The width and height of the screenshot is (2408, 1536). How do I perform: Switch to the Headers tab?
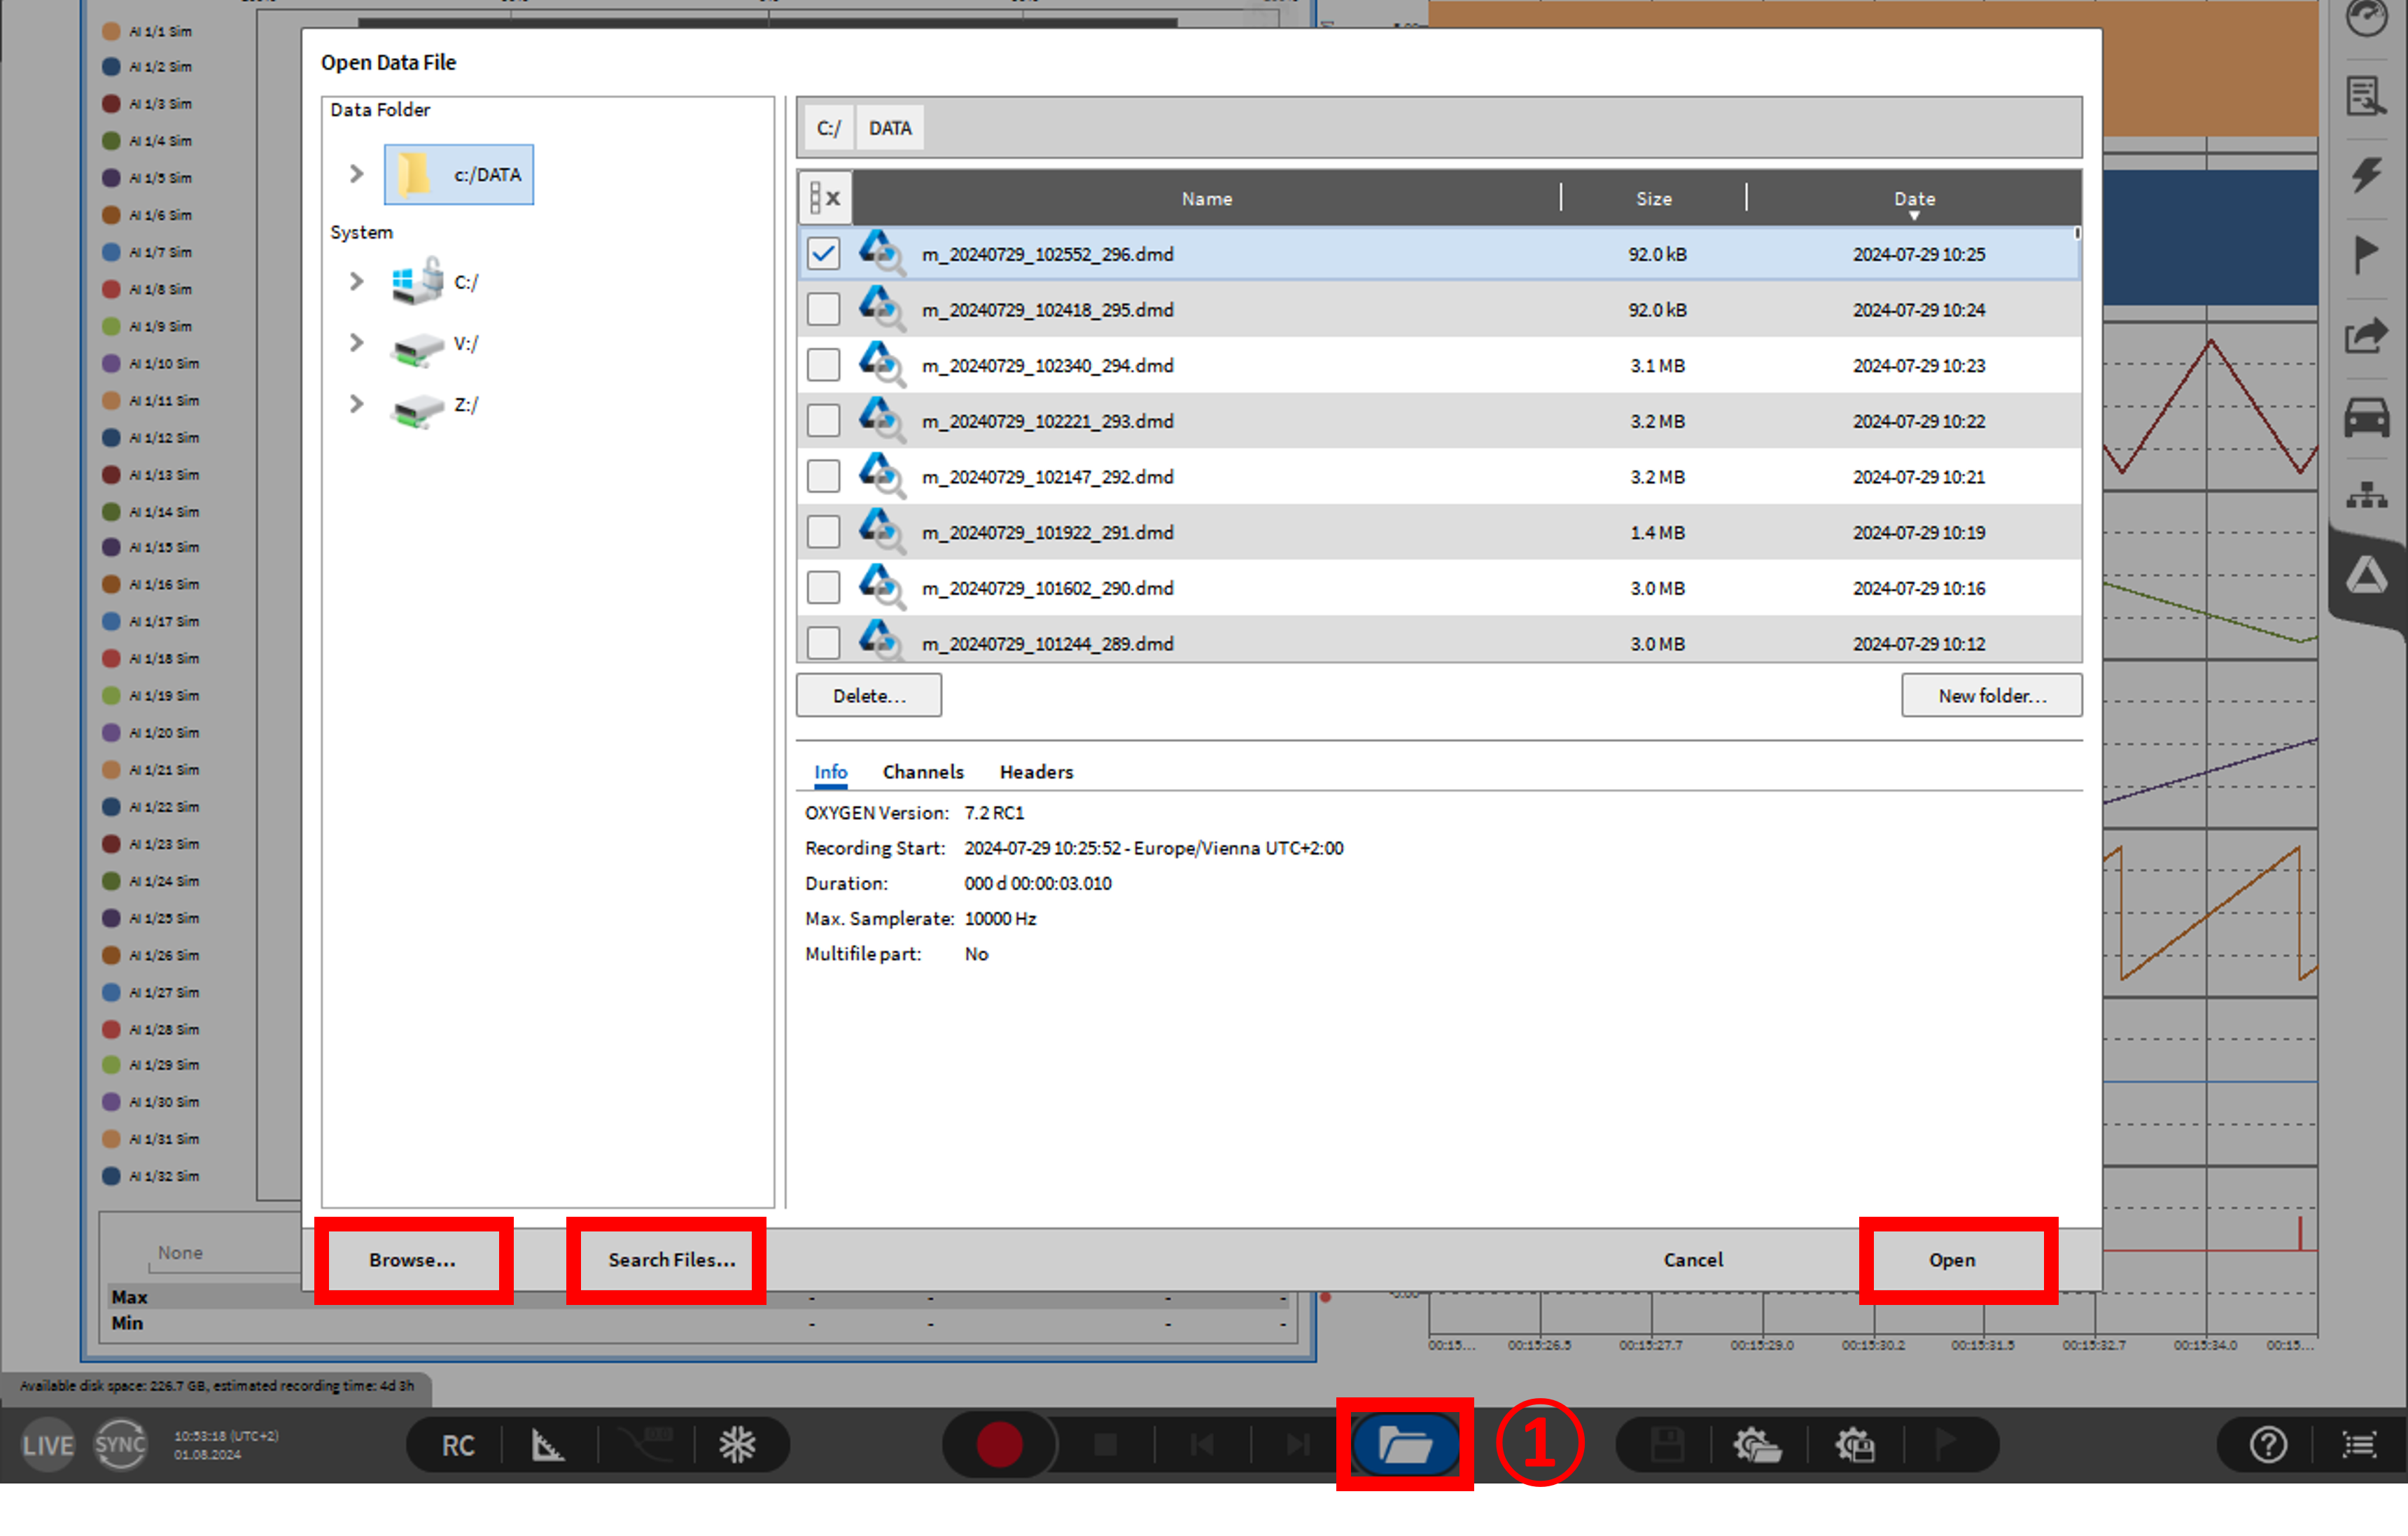click(x=1036, y=771)
